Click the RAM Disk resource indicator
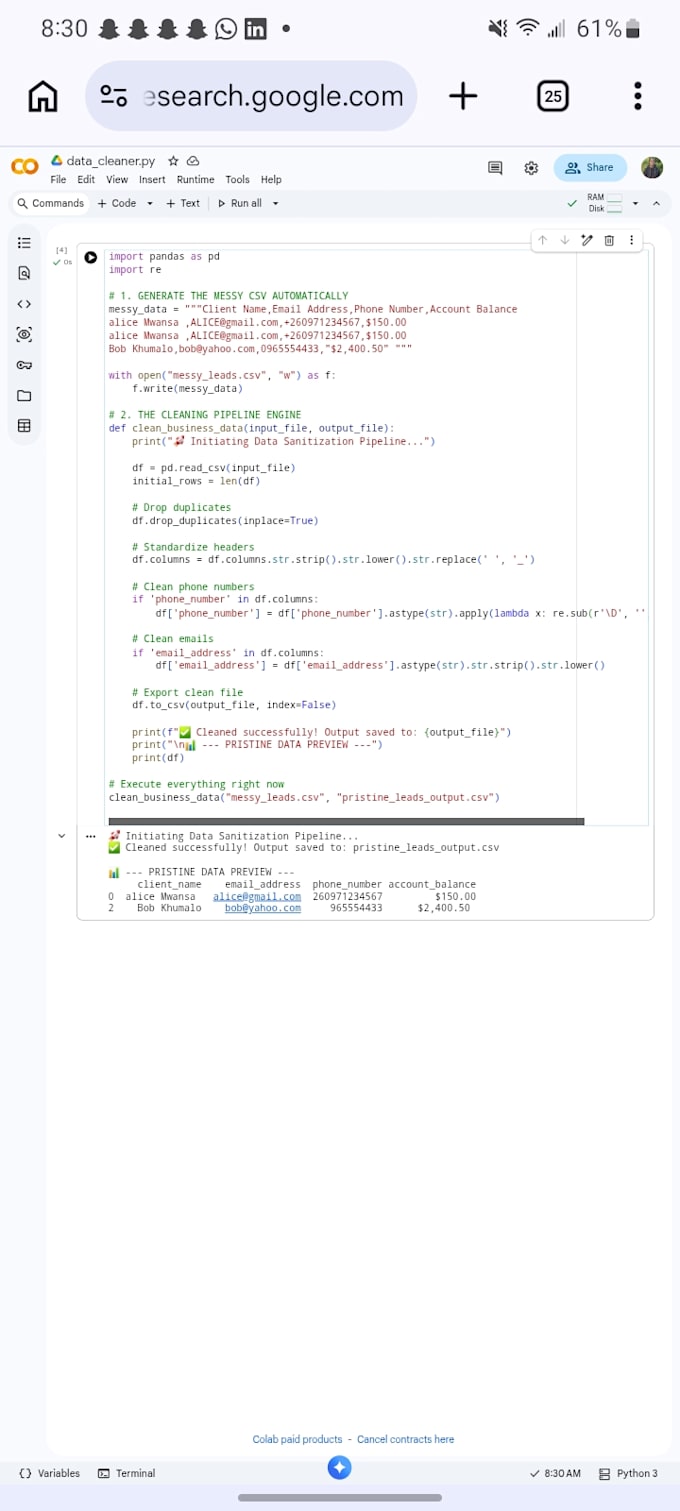 click(604, 203)
